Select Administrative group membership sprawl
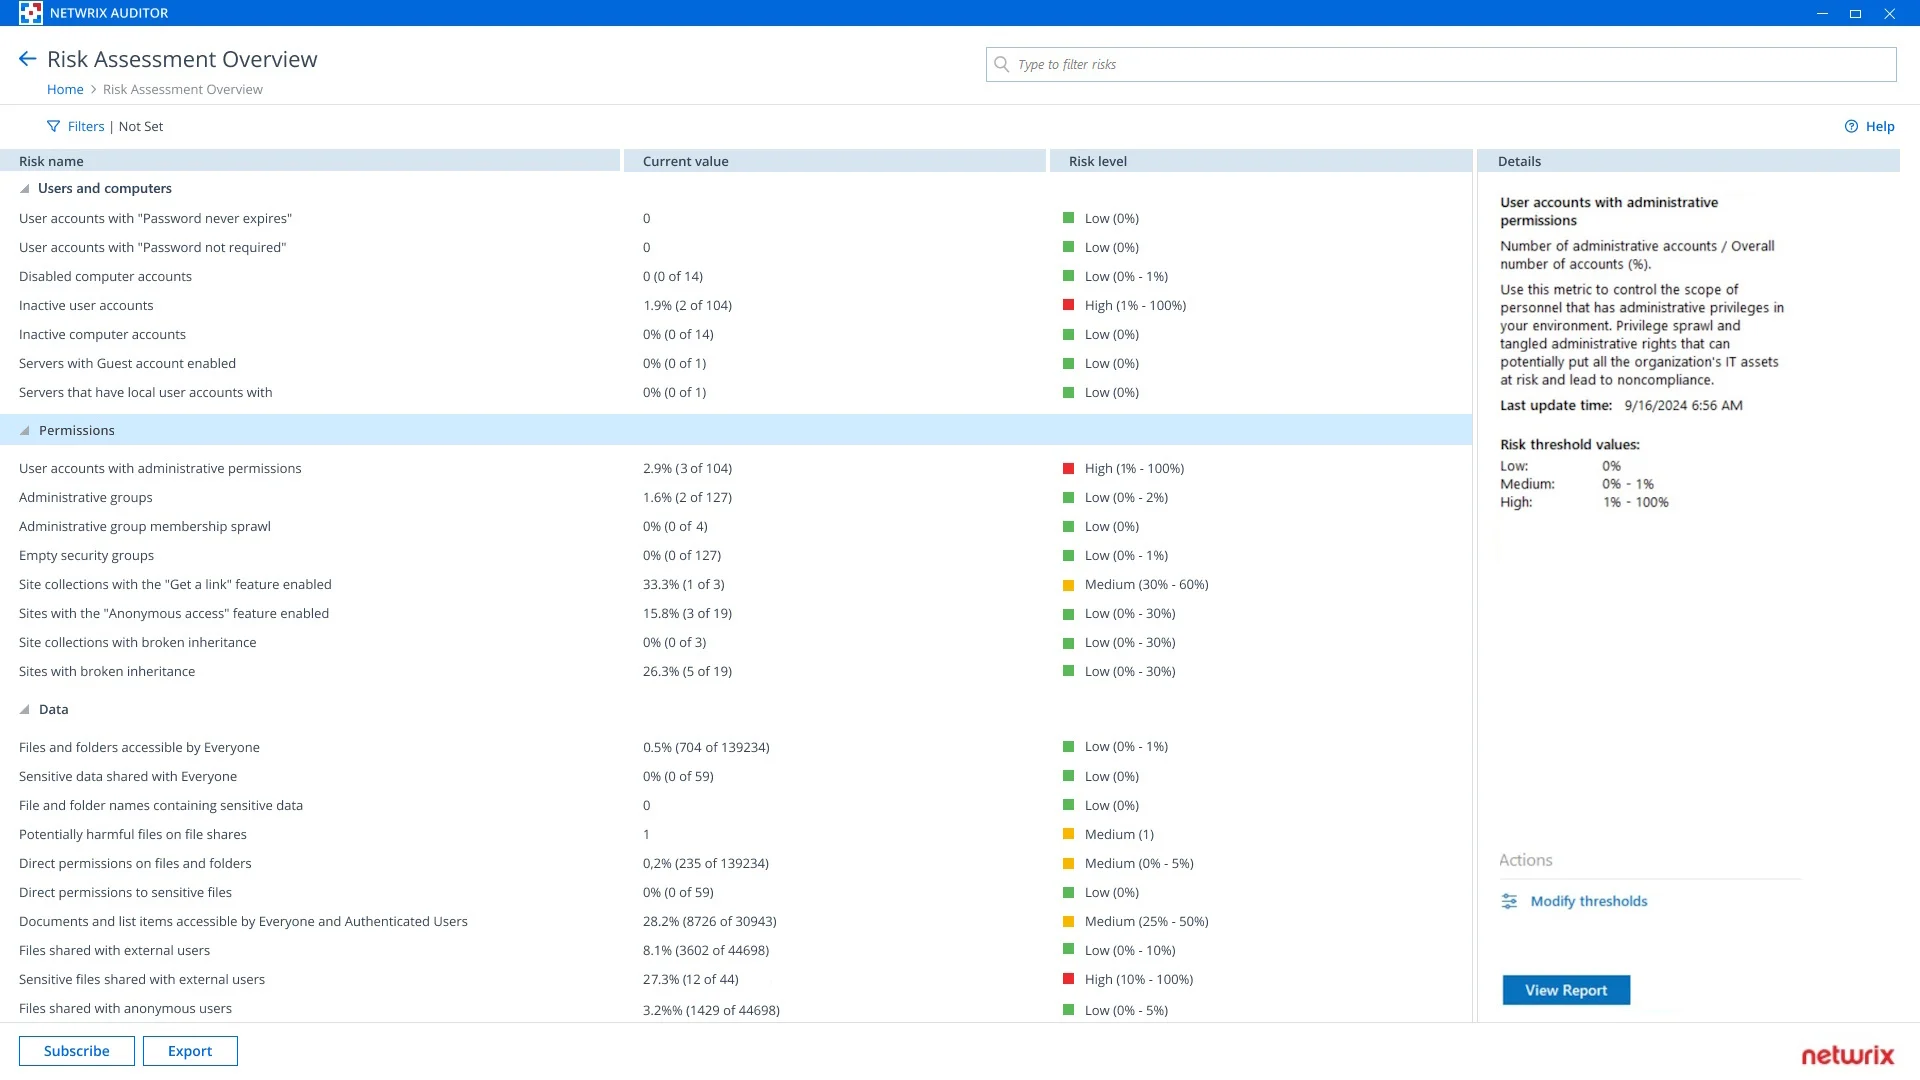The width and height of the screenshot is (1920, 1080). 145,527
